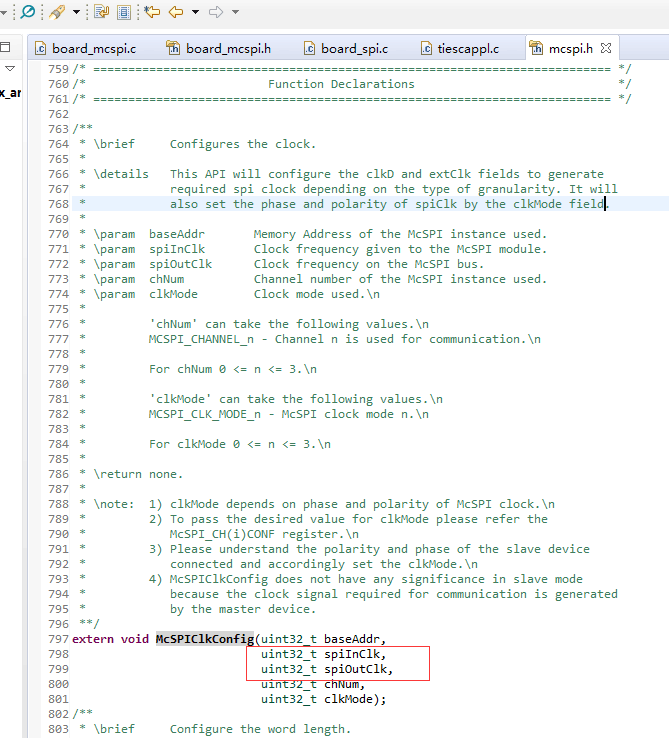Screen dimensions: 669x738
Task: Click '\brief Configures the clock.' line
Action: point(205,144)
